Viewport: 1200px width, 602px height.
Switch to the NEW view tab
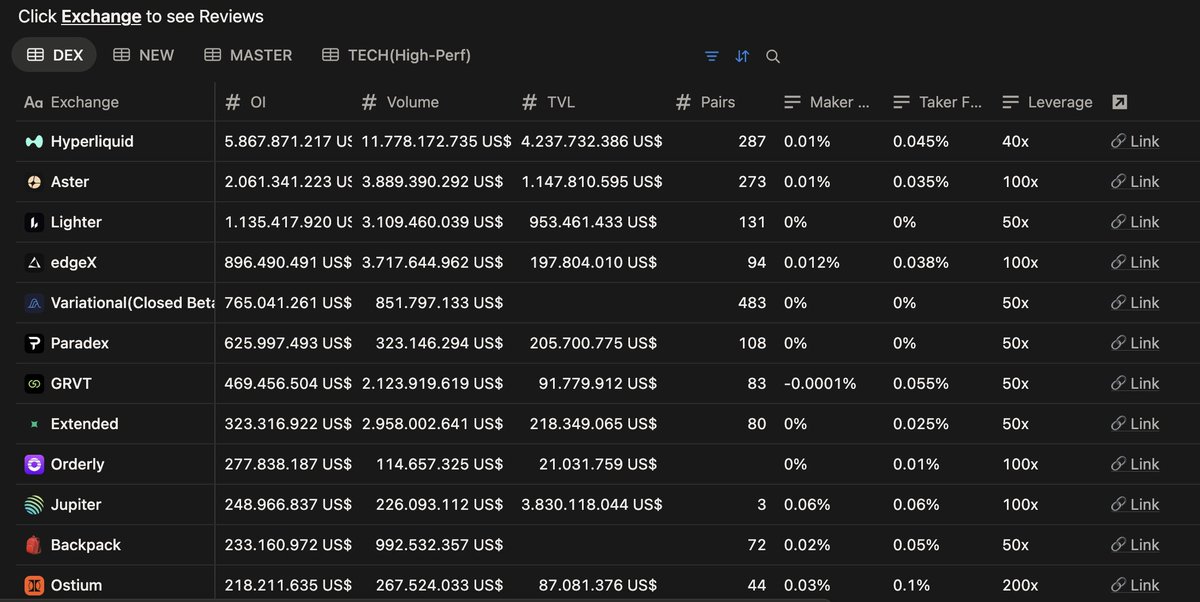tap(143, 55)
